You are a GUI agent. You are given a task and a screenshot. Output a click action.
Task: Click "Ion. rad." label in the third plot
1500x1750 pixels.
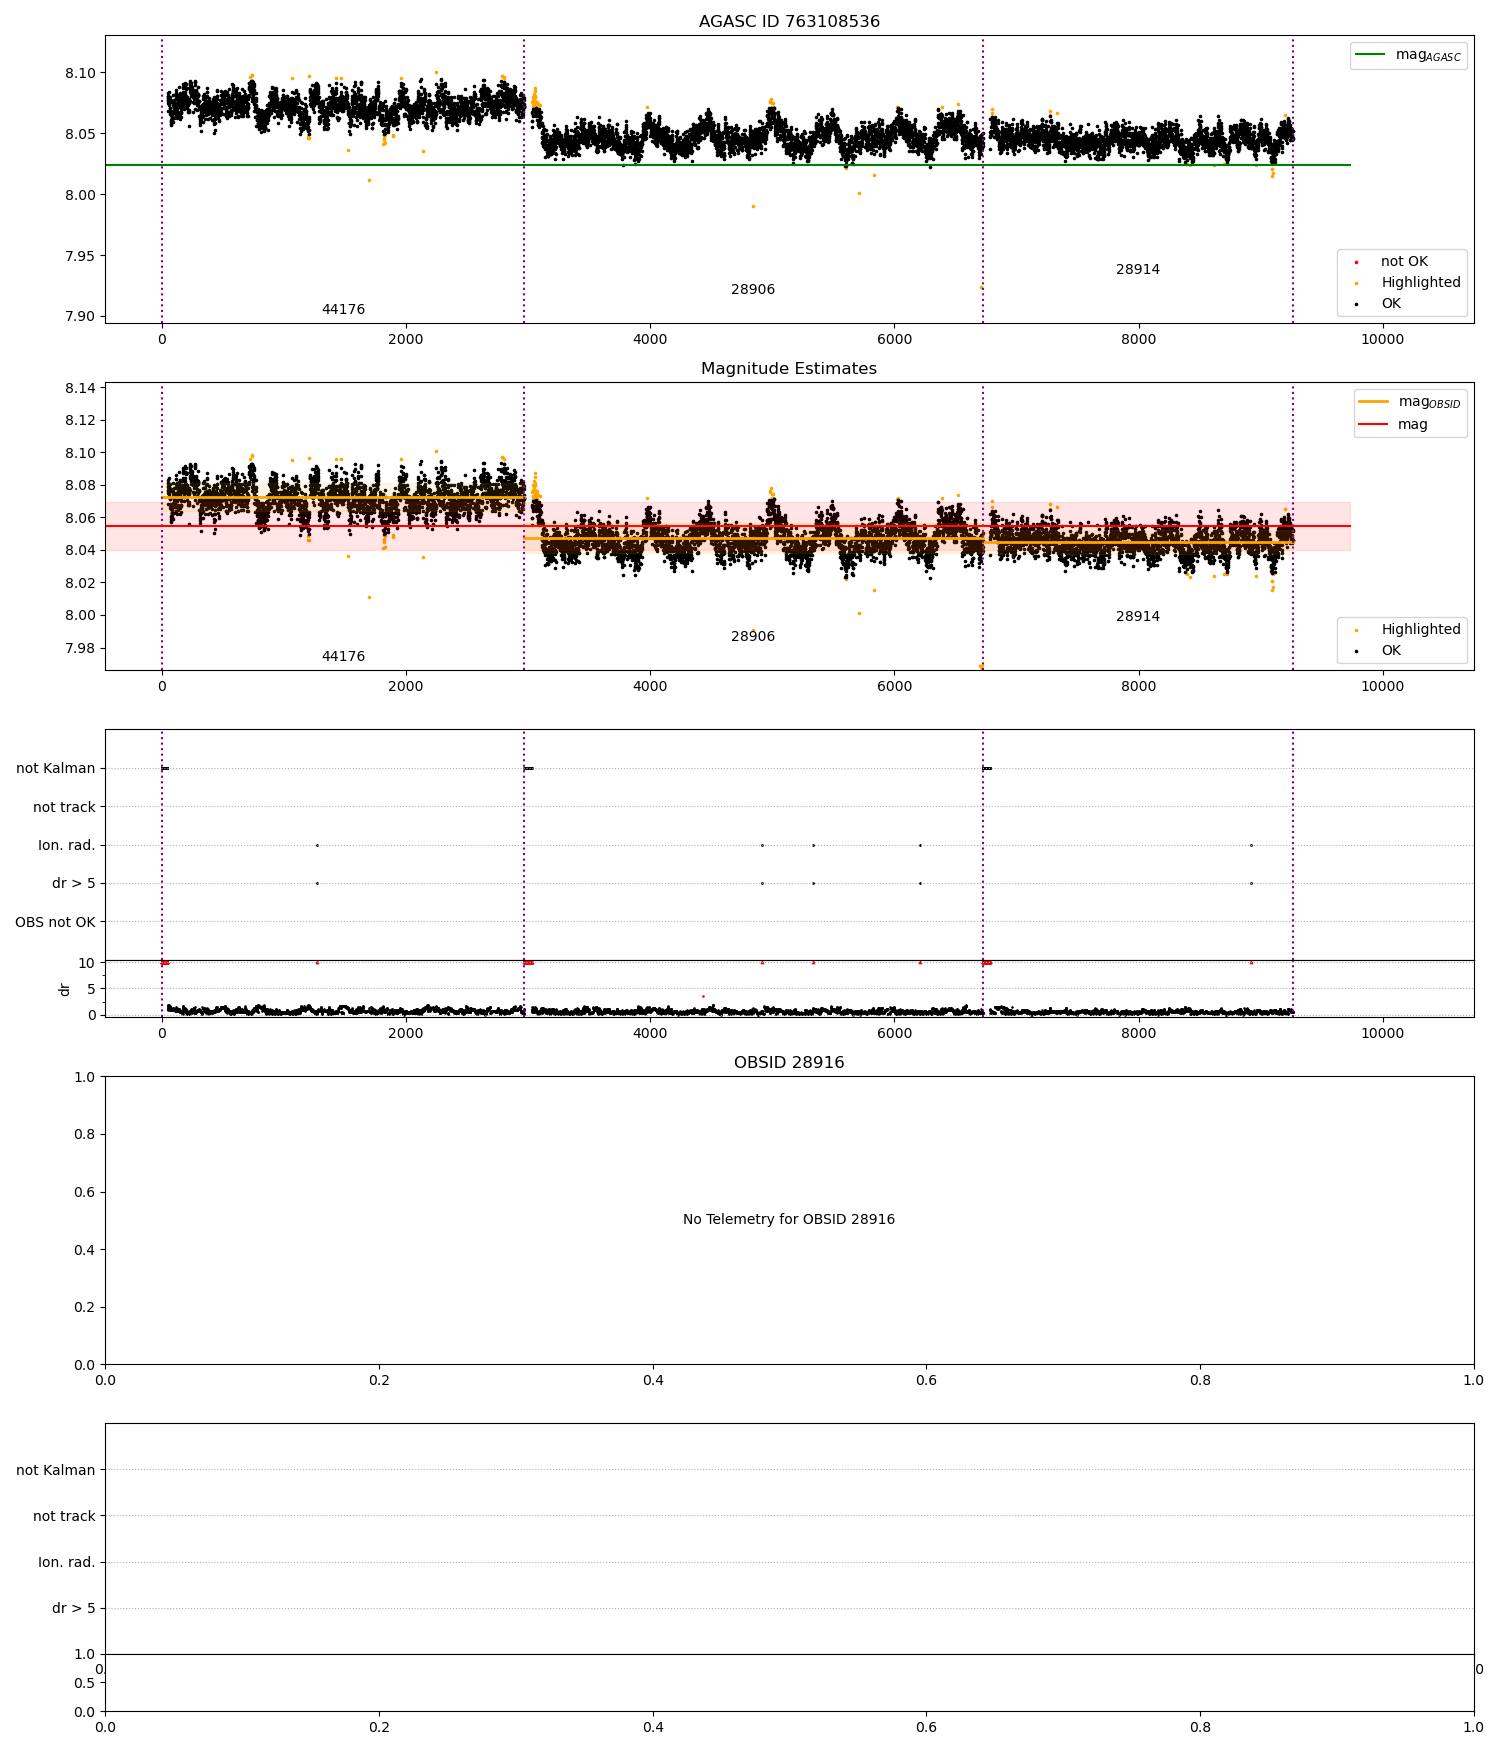click(67, 846)
